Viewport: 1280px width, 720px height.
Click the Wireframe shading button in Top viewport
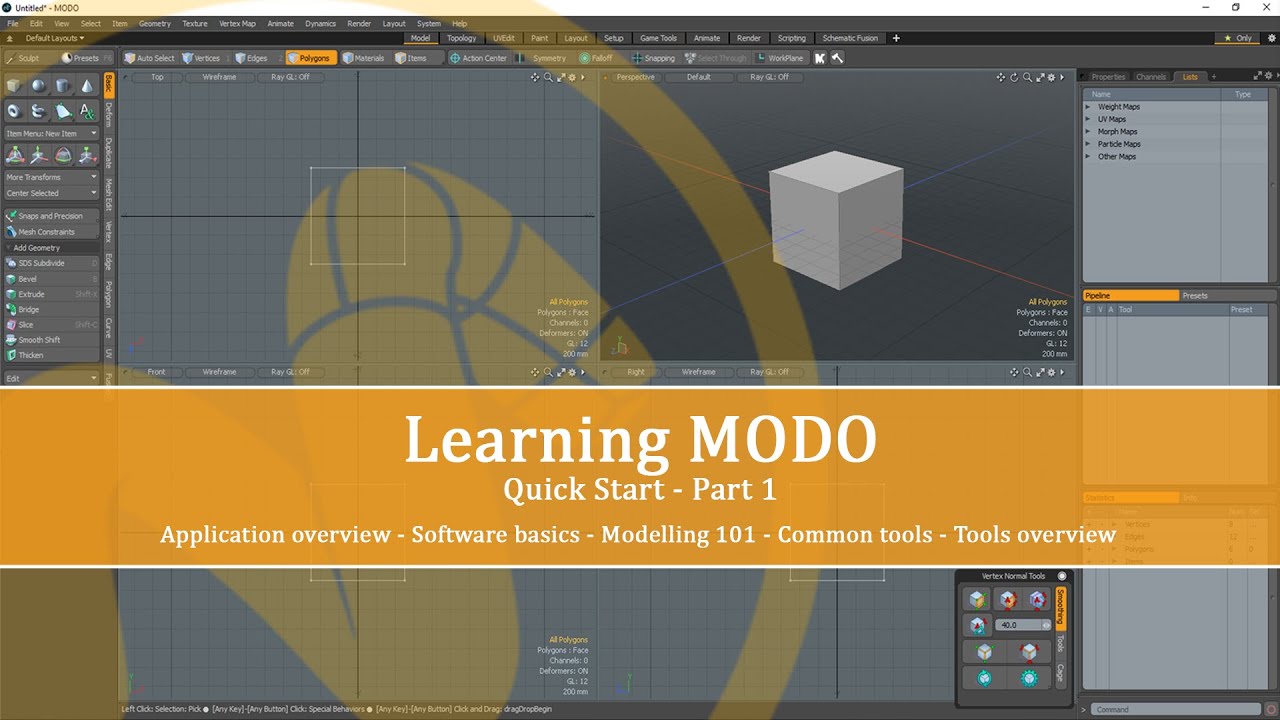[219, 77]
